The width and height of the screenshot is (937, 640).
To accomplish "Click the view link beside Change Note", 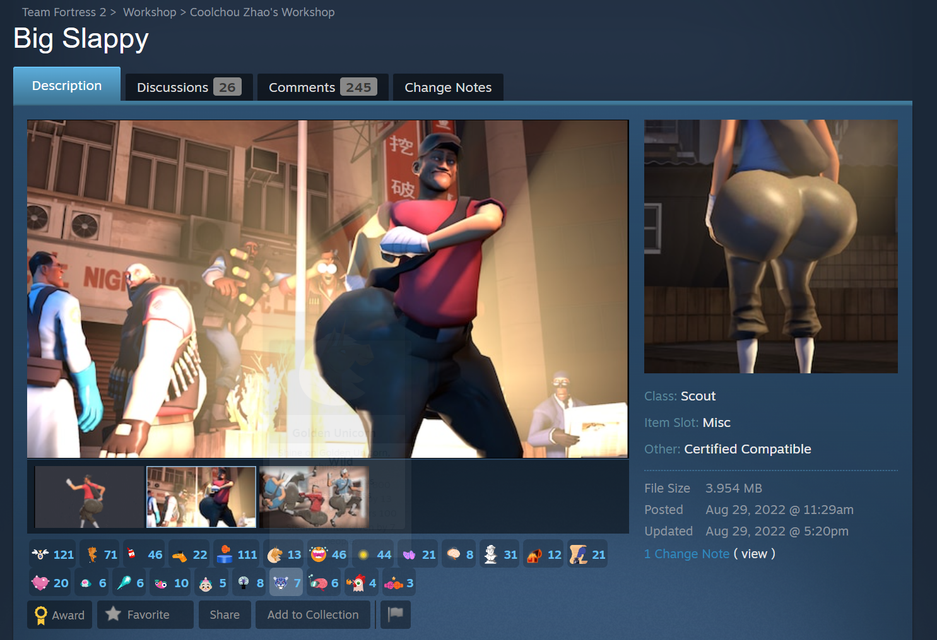I will (754, 554).
